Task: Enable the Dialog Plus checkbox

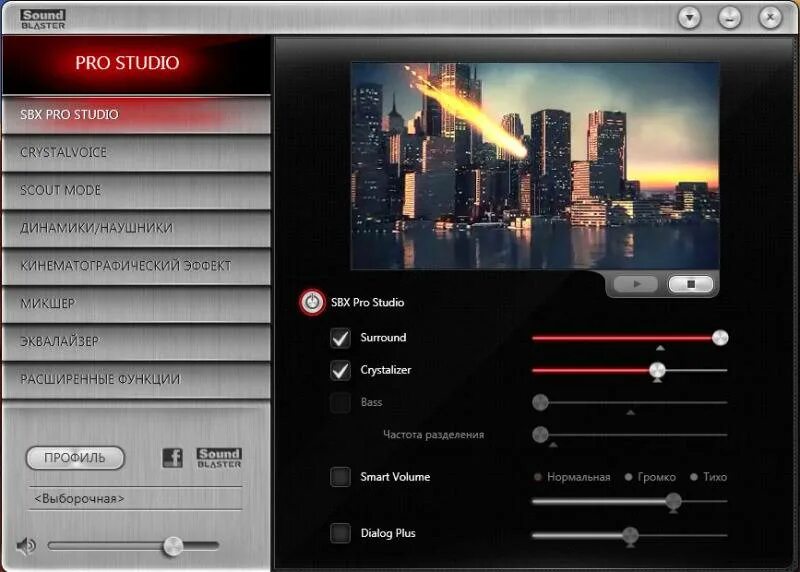Action: (x=340, y=533)
